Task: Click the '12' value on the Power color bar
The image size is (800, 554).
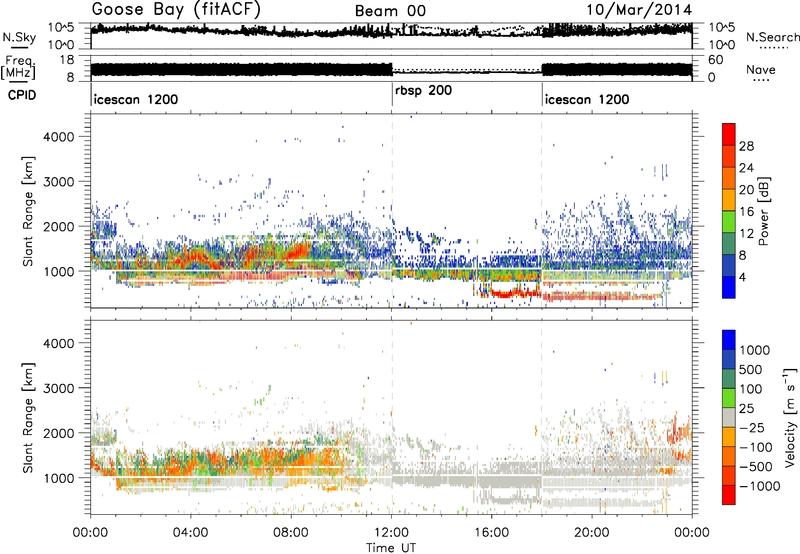Action: pos(746,233)
